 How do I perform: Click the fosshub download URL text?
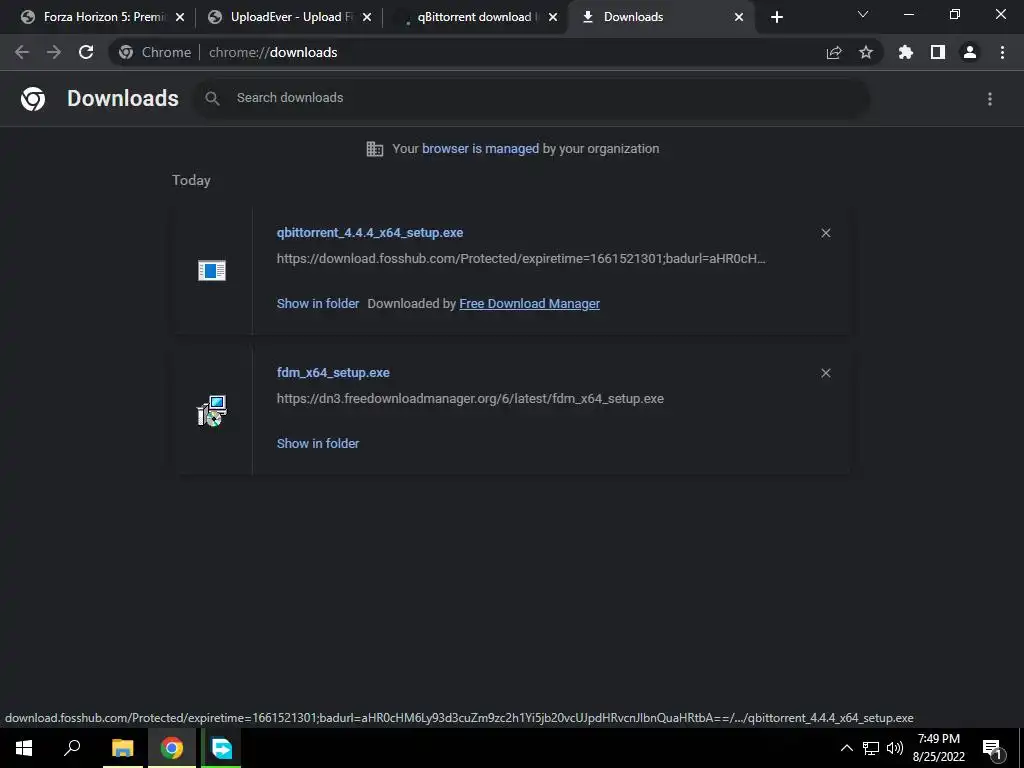[521, 259]
